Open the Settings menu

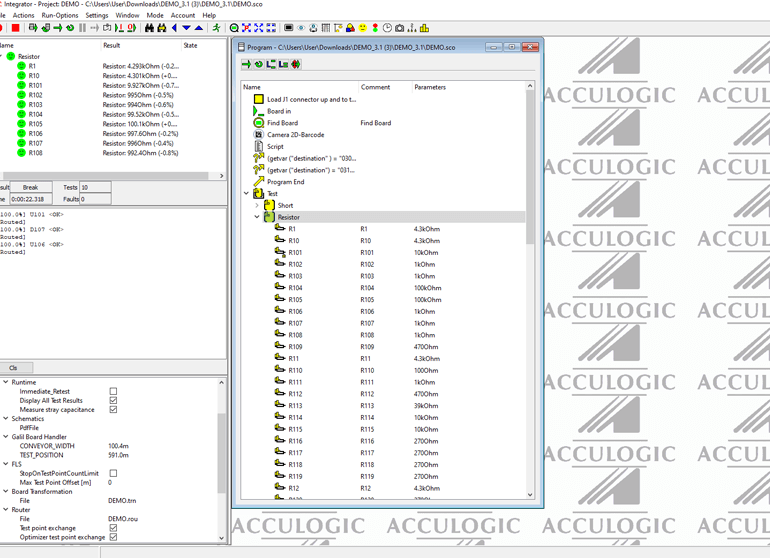97,15
